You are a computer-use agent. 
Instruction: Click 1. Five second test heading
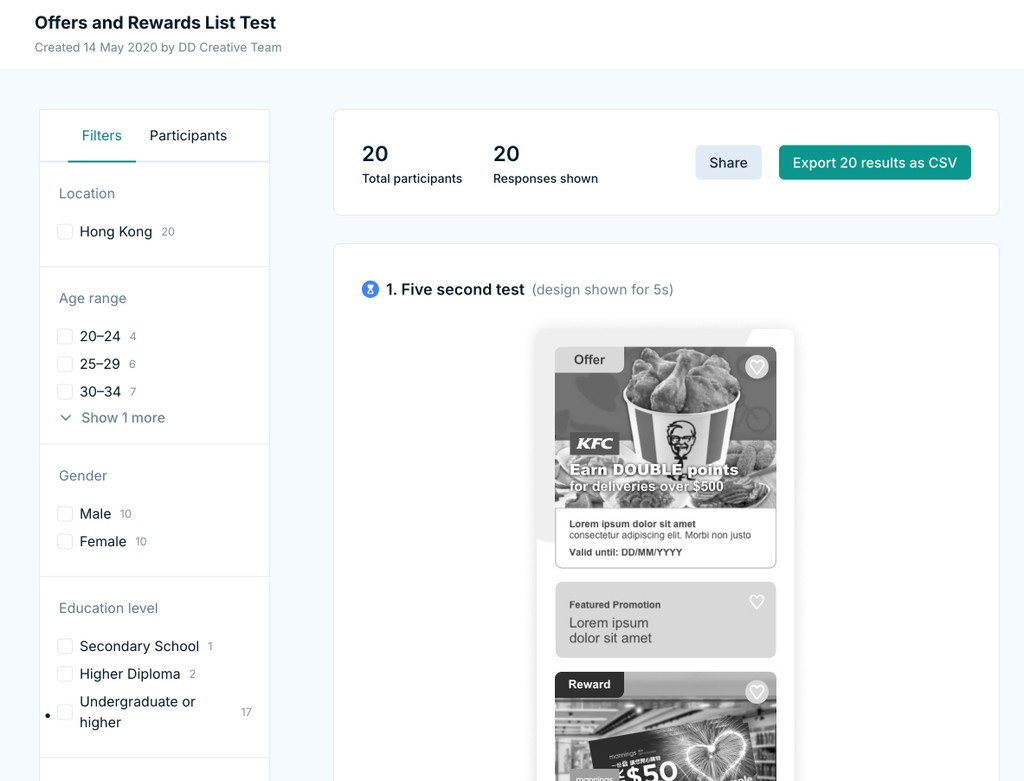click(x=455, y=289)
